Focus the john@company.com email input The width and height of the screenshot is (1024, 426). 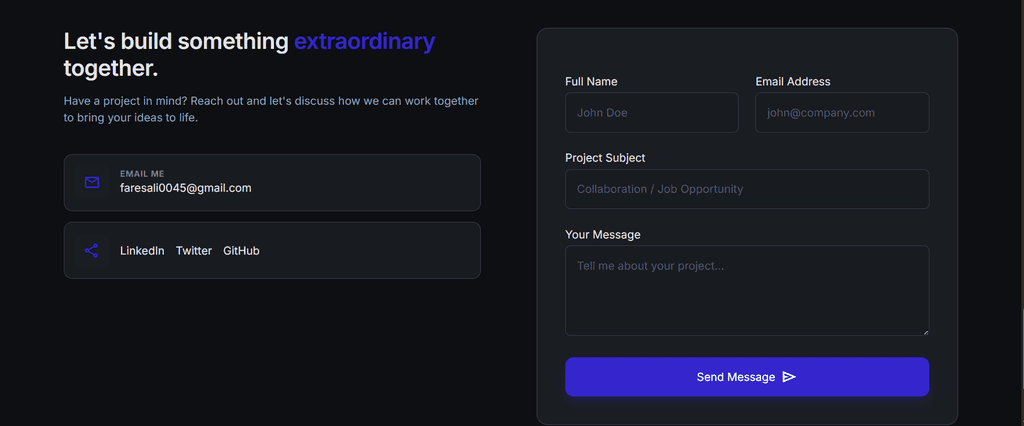(x=842, y=112)
